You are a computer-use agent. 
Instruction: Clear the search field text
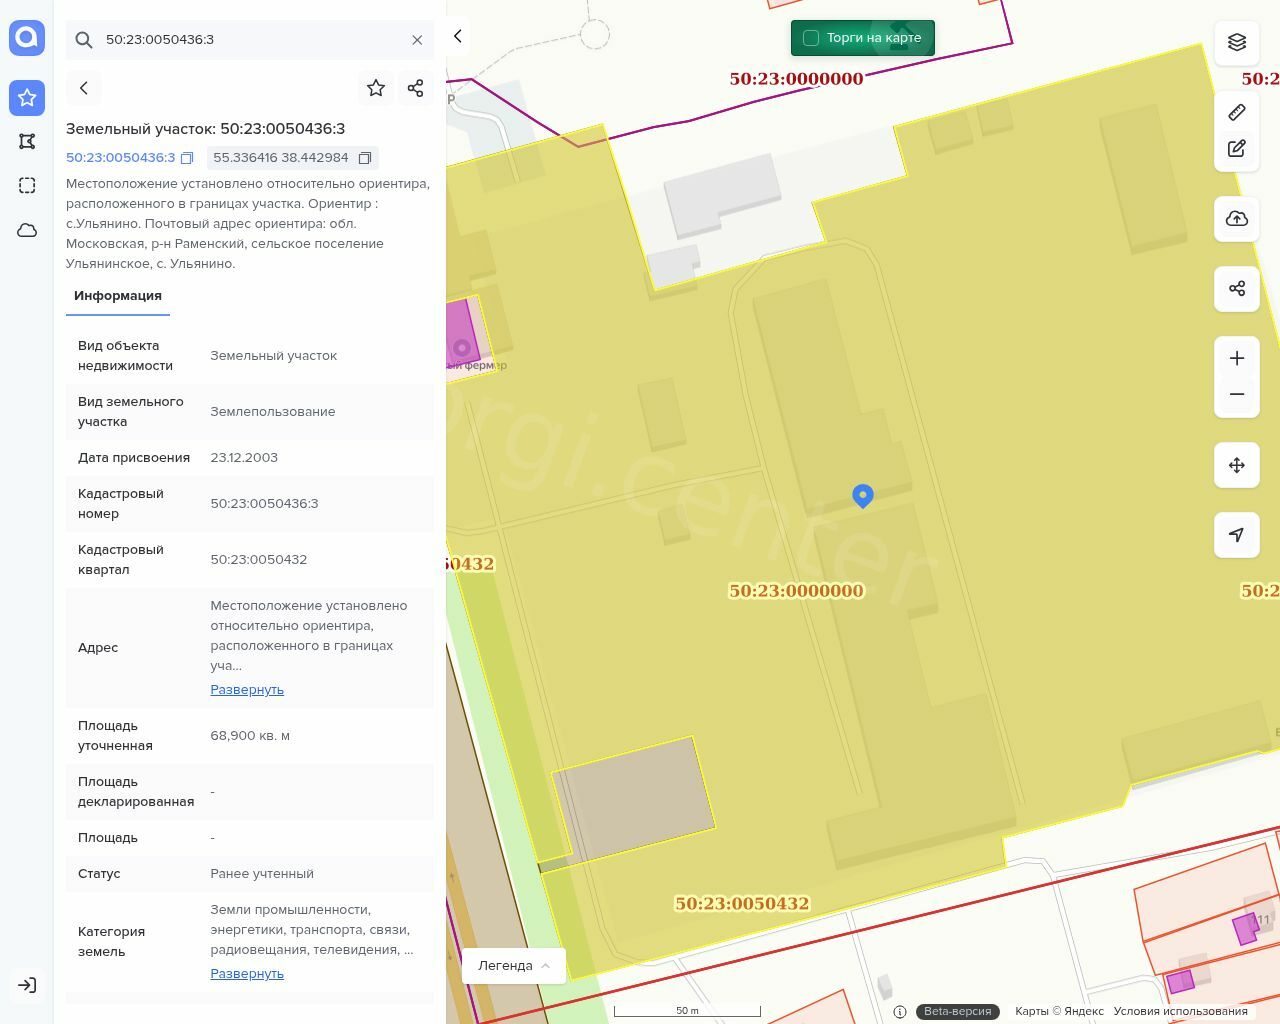tap(417, 40)
